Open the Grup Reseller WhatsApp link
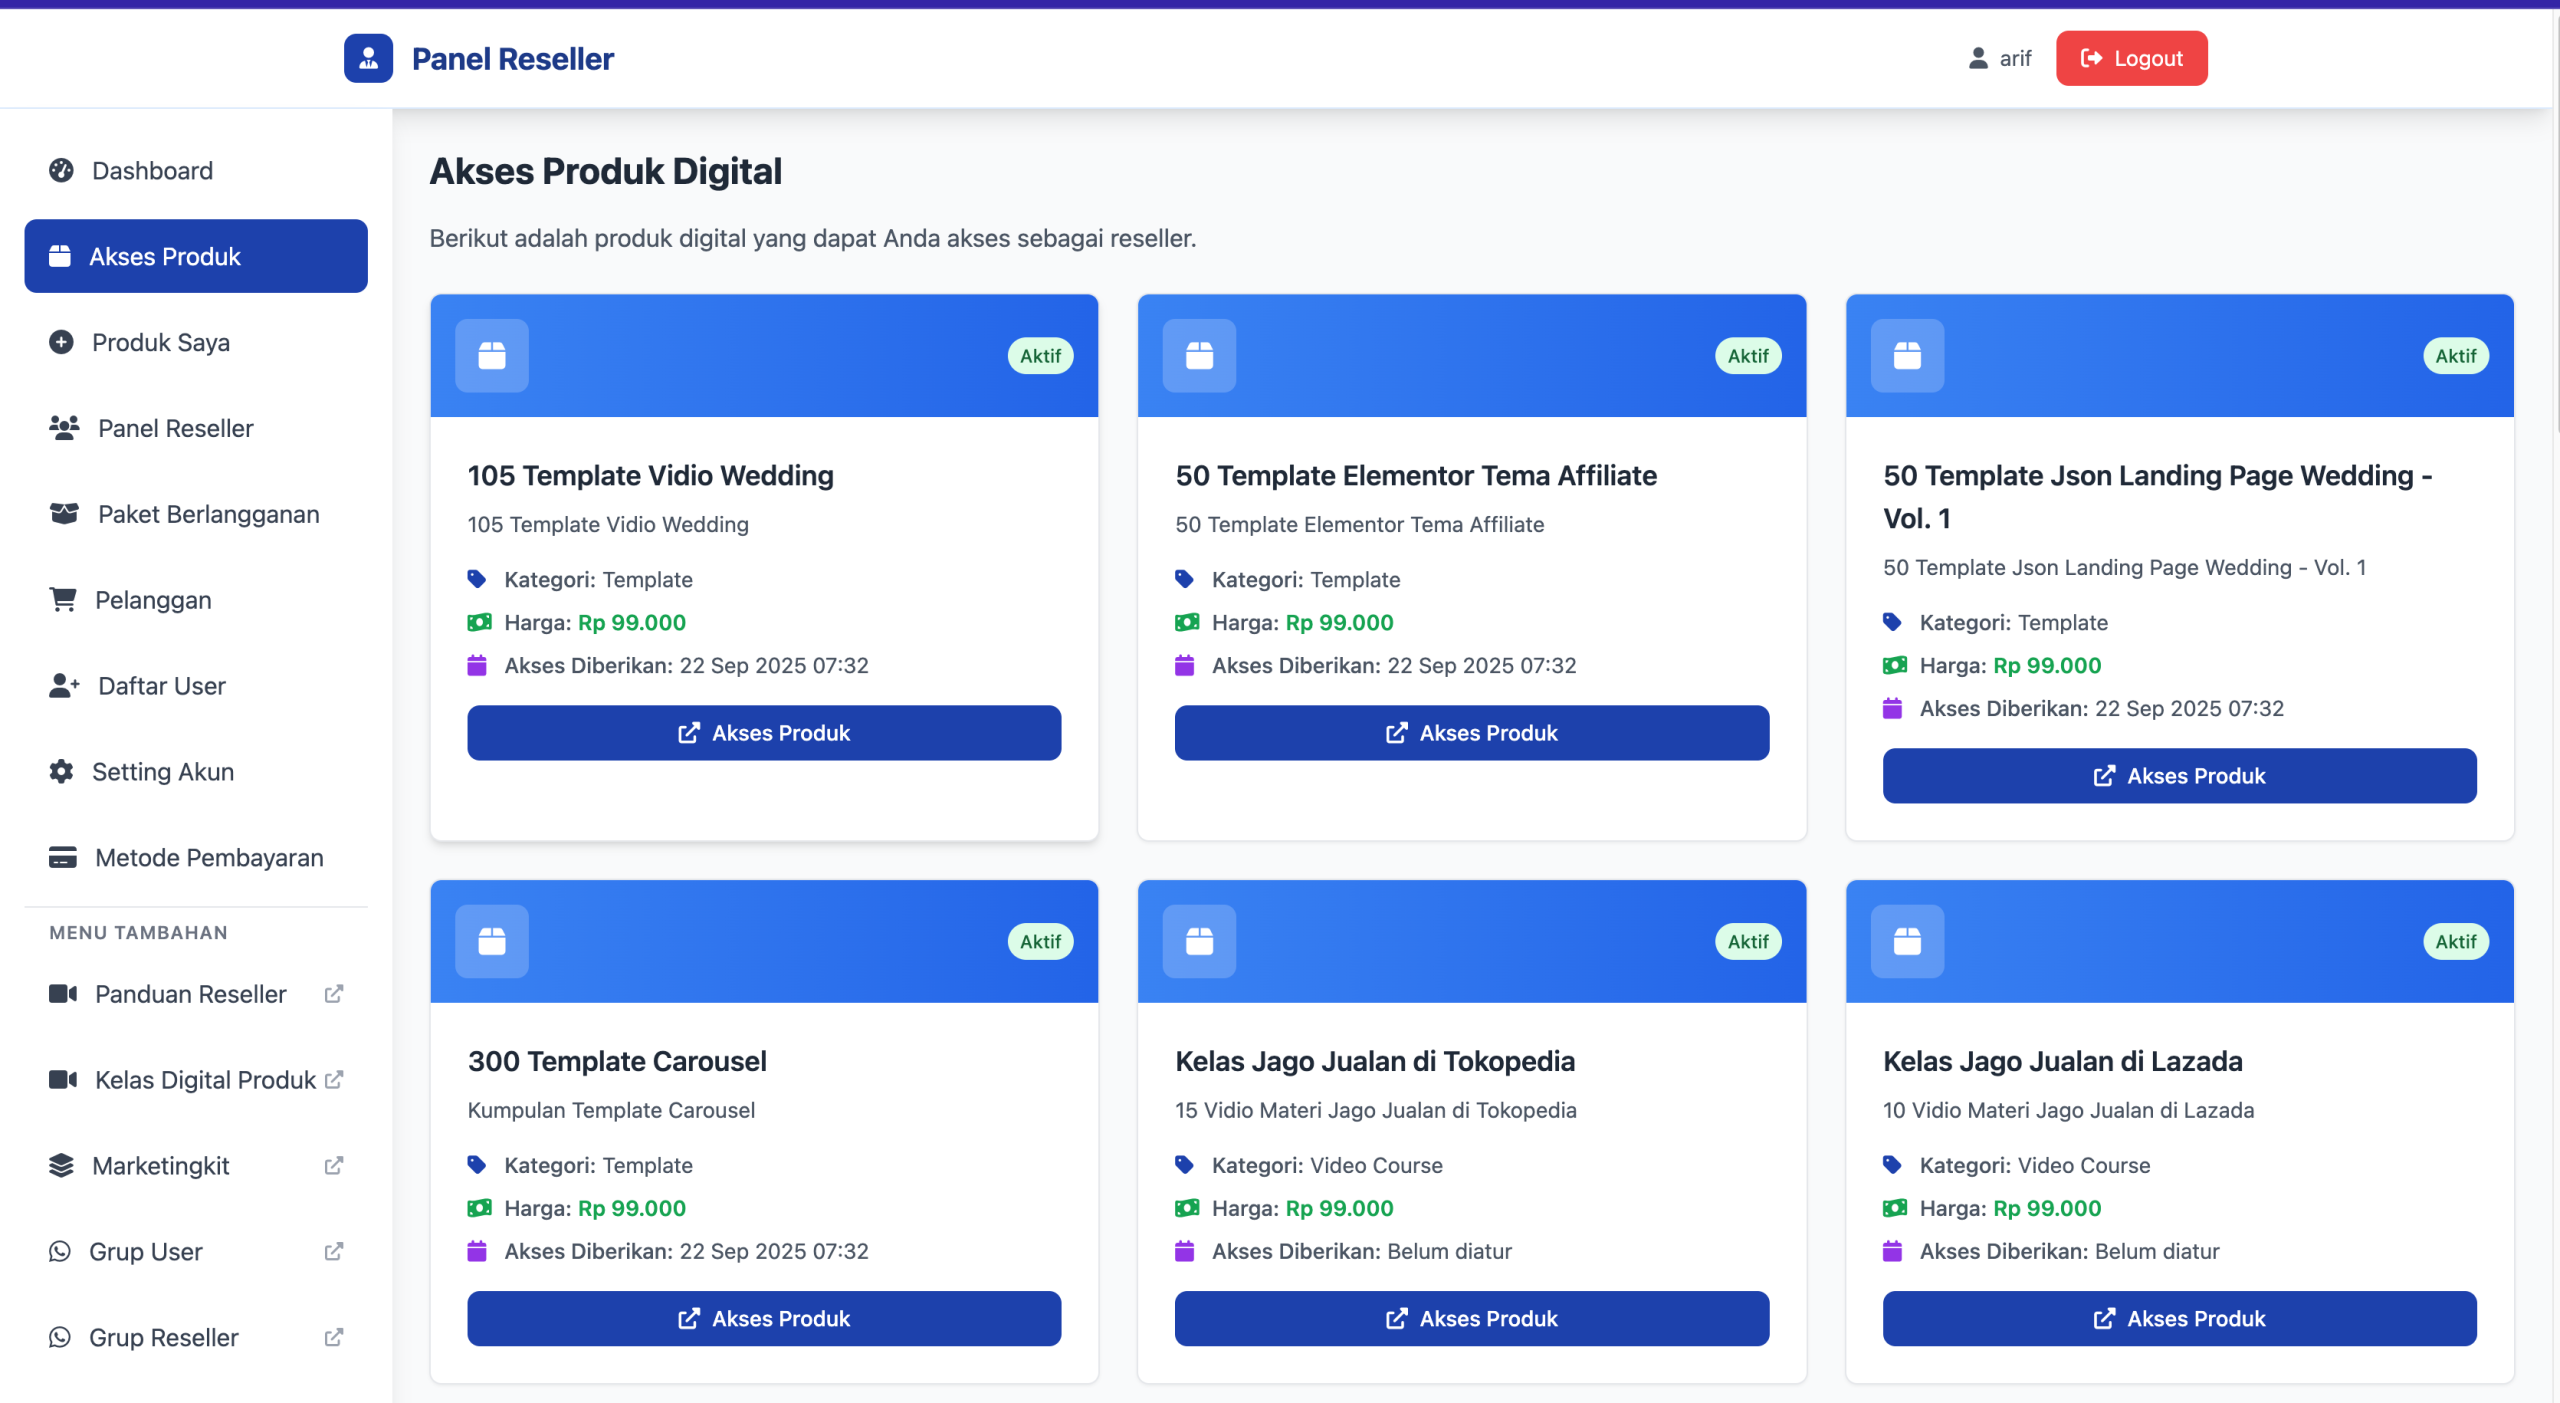2560x1403 pixels. [x=164, y=1338]
